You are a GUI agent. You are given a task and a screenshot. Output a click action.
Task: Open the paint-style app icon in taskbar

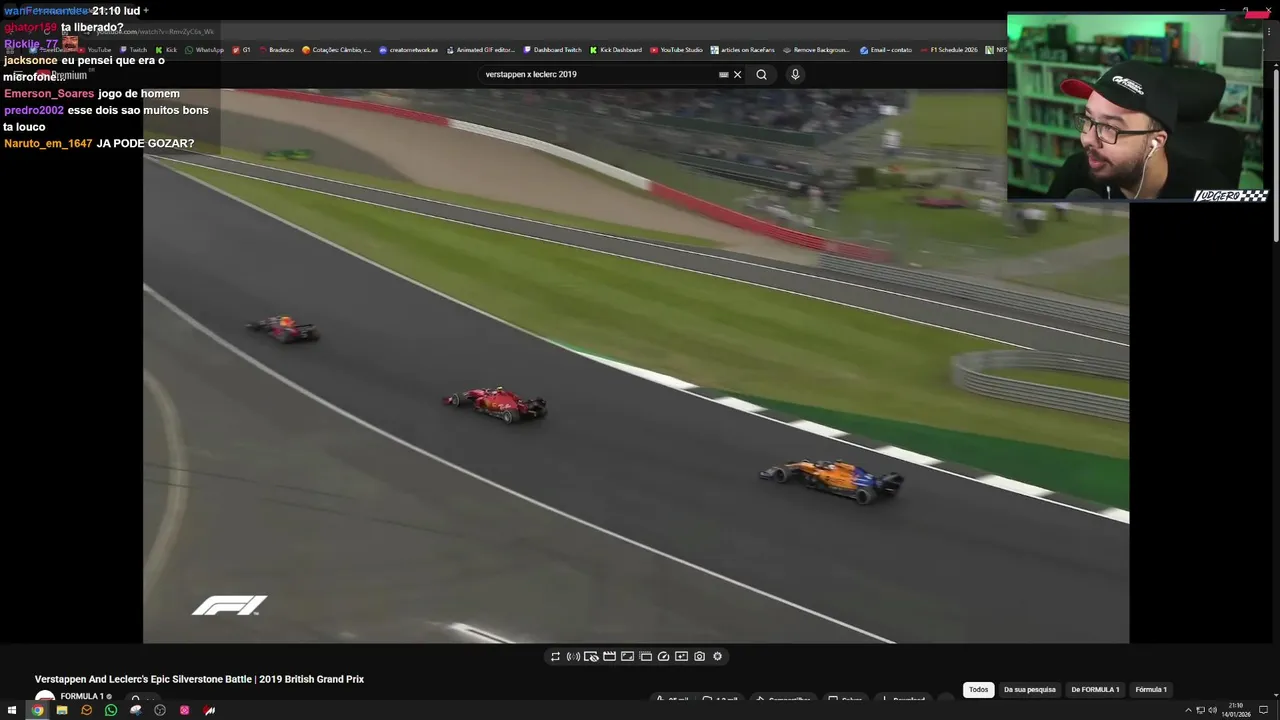pos(135,710)
